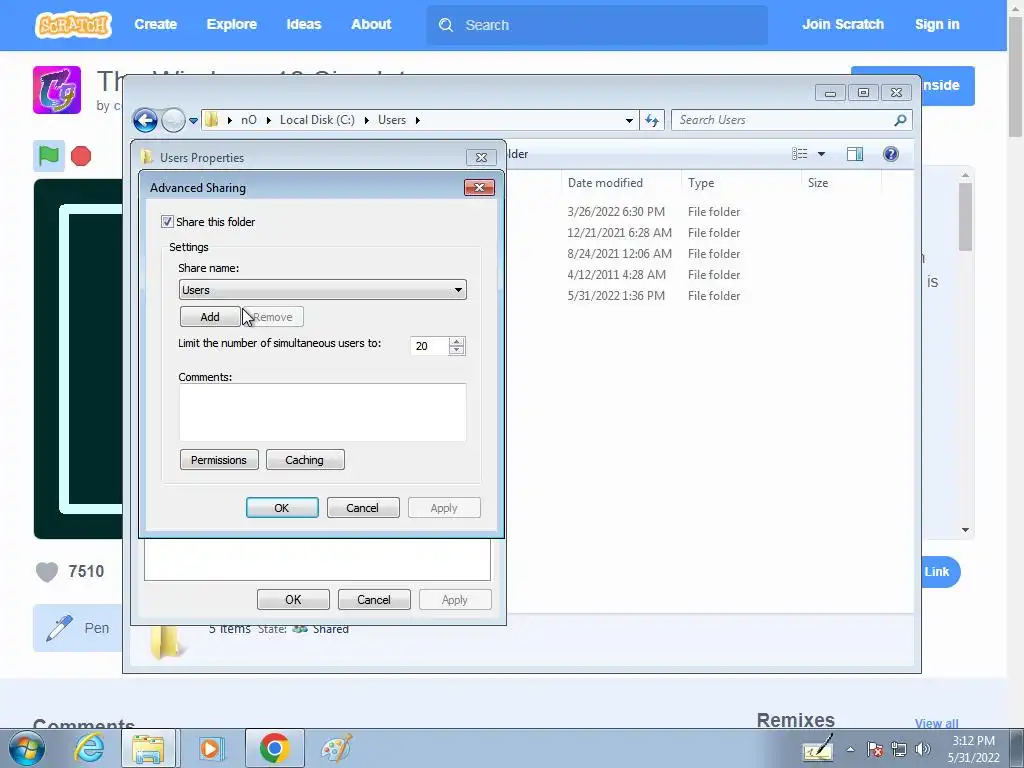Click the 3/26/2022 6:30 PM entry
The height and width of the screenshot is (768, 1024).
tap(616, 212)
